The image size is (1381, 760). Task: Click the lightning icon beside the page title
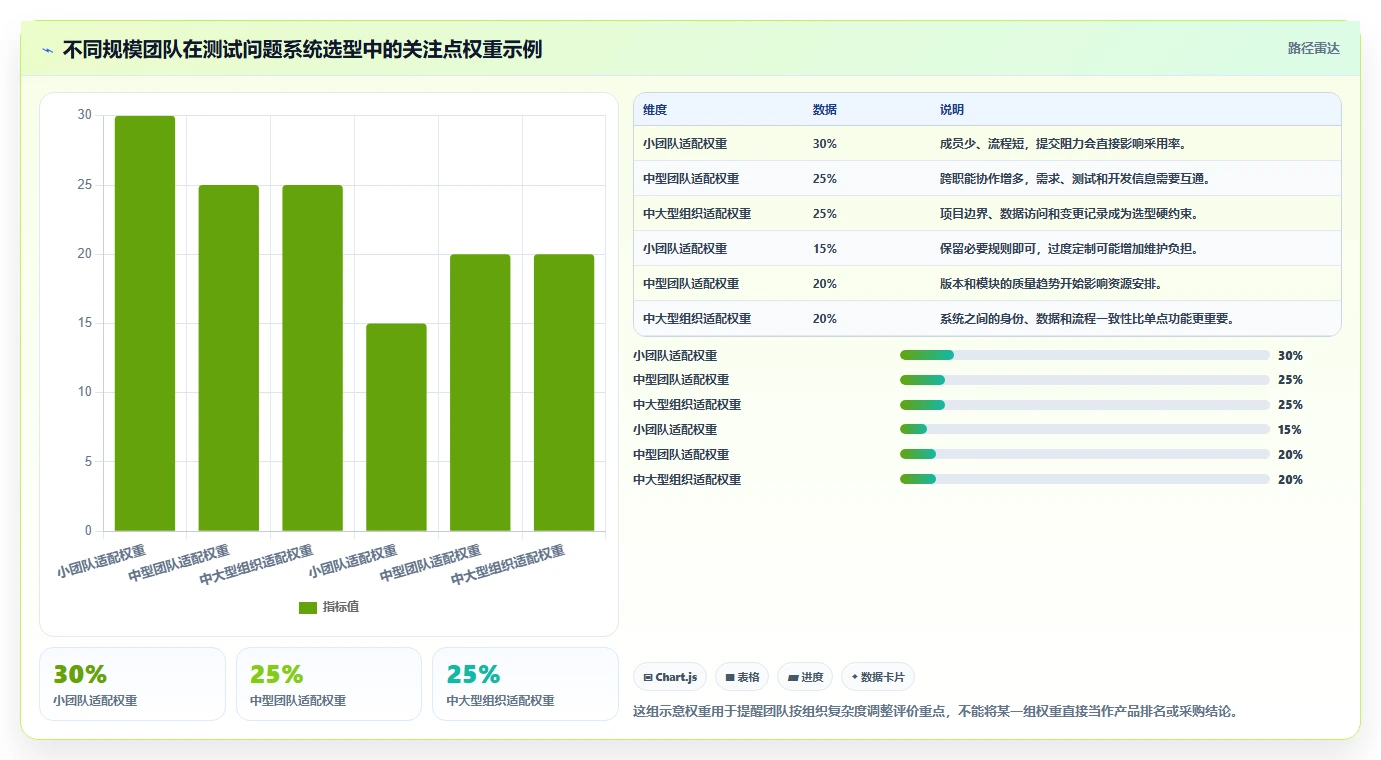pos(48,50)
